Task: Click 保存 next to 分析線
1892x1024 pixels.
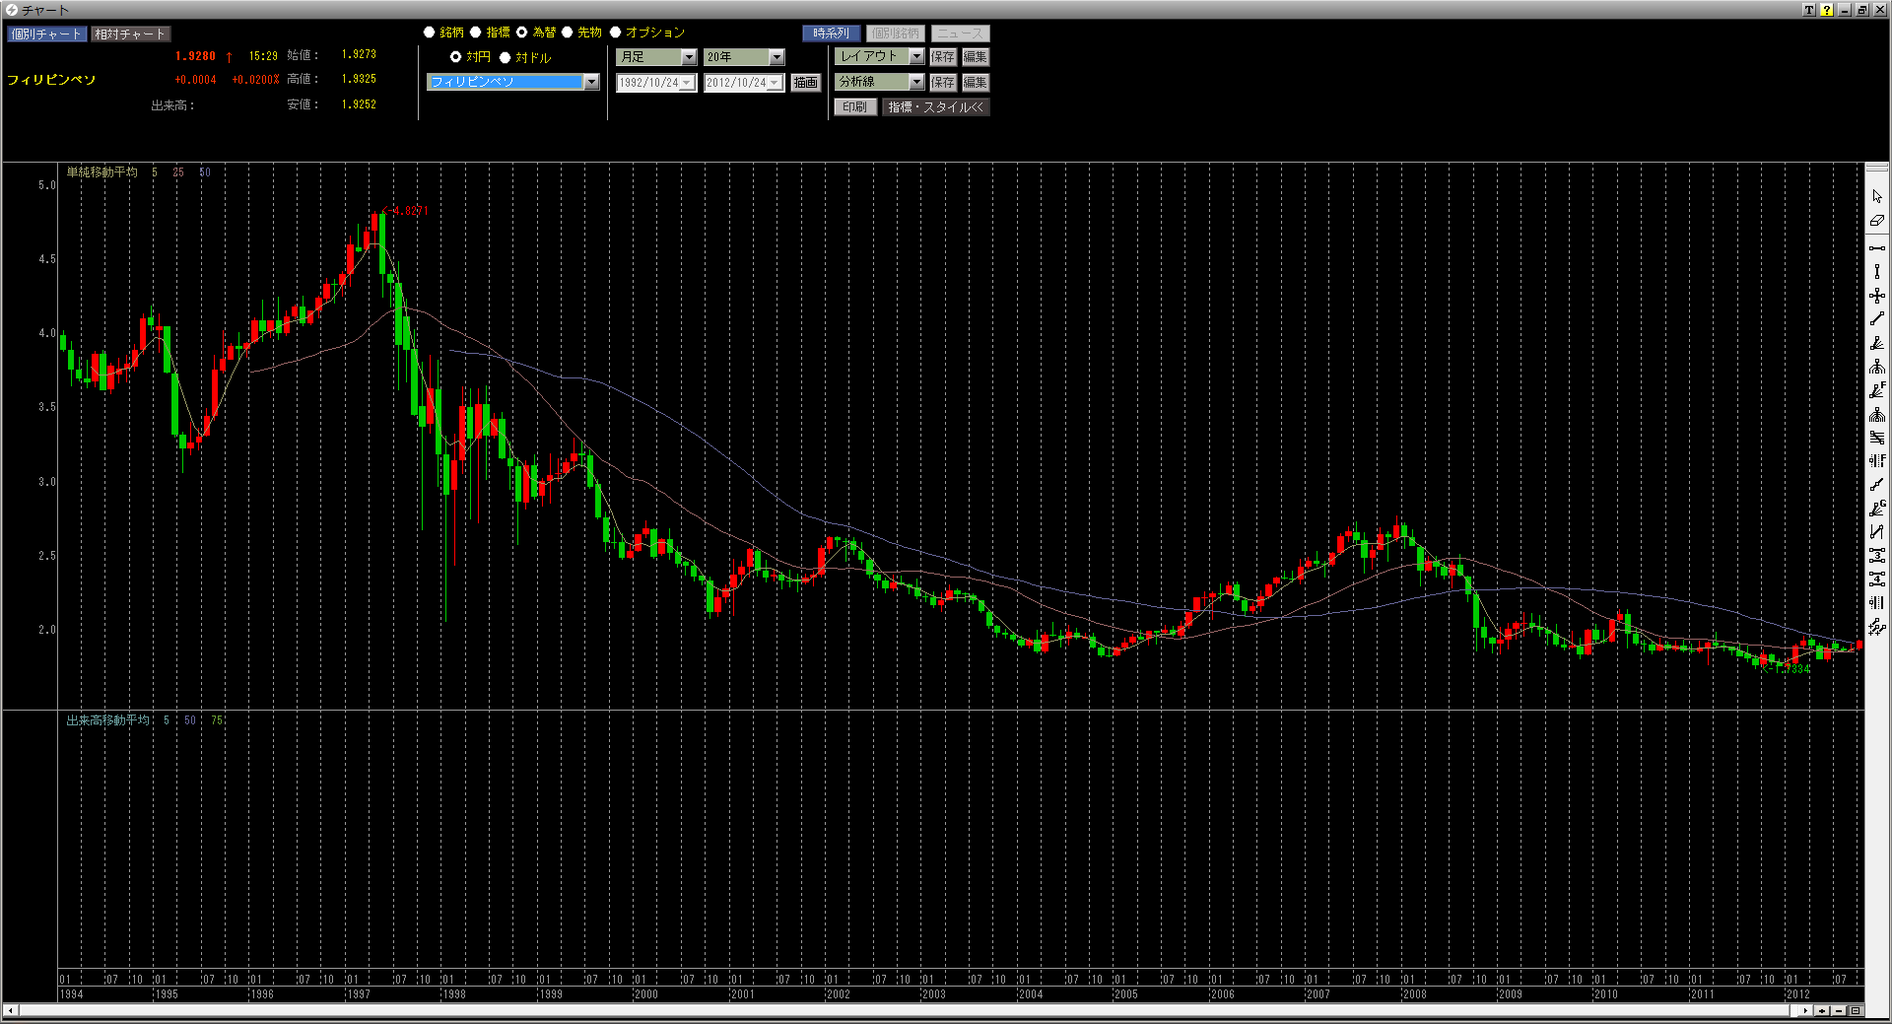Action: (943, 82)
